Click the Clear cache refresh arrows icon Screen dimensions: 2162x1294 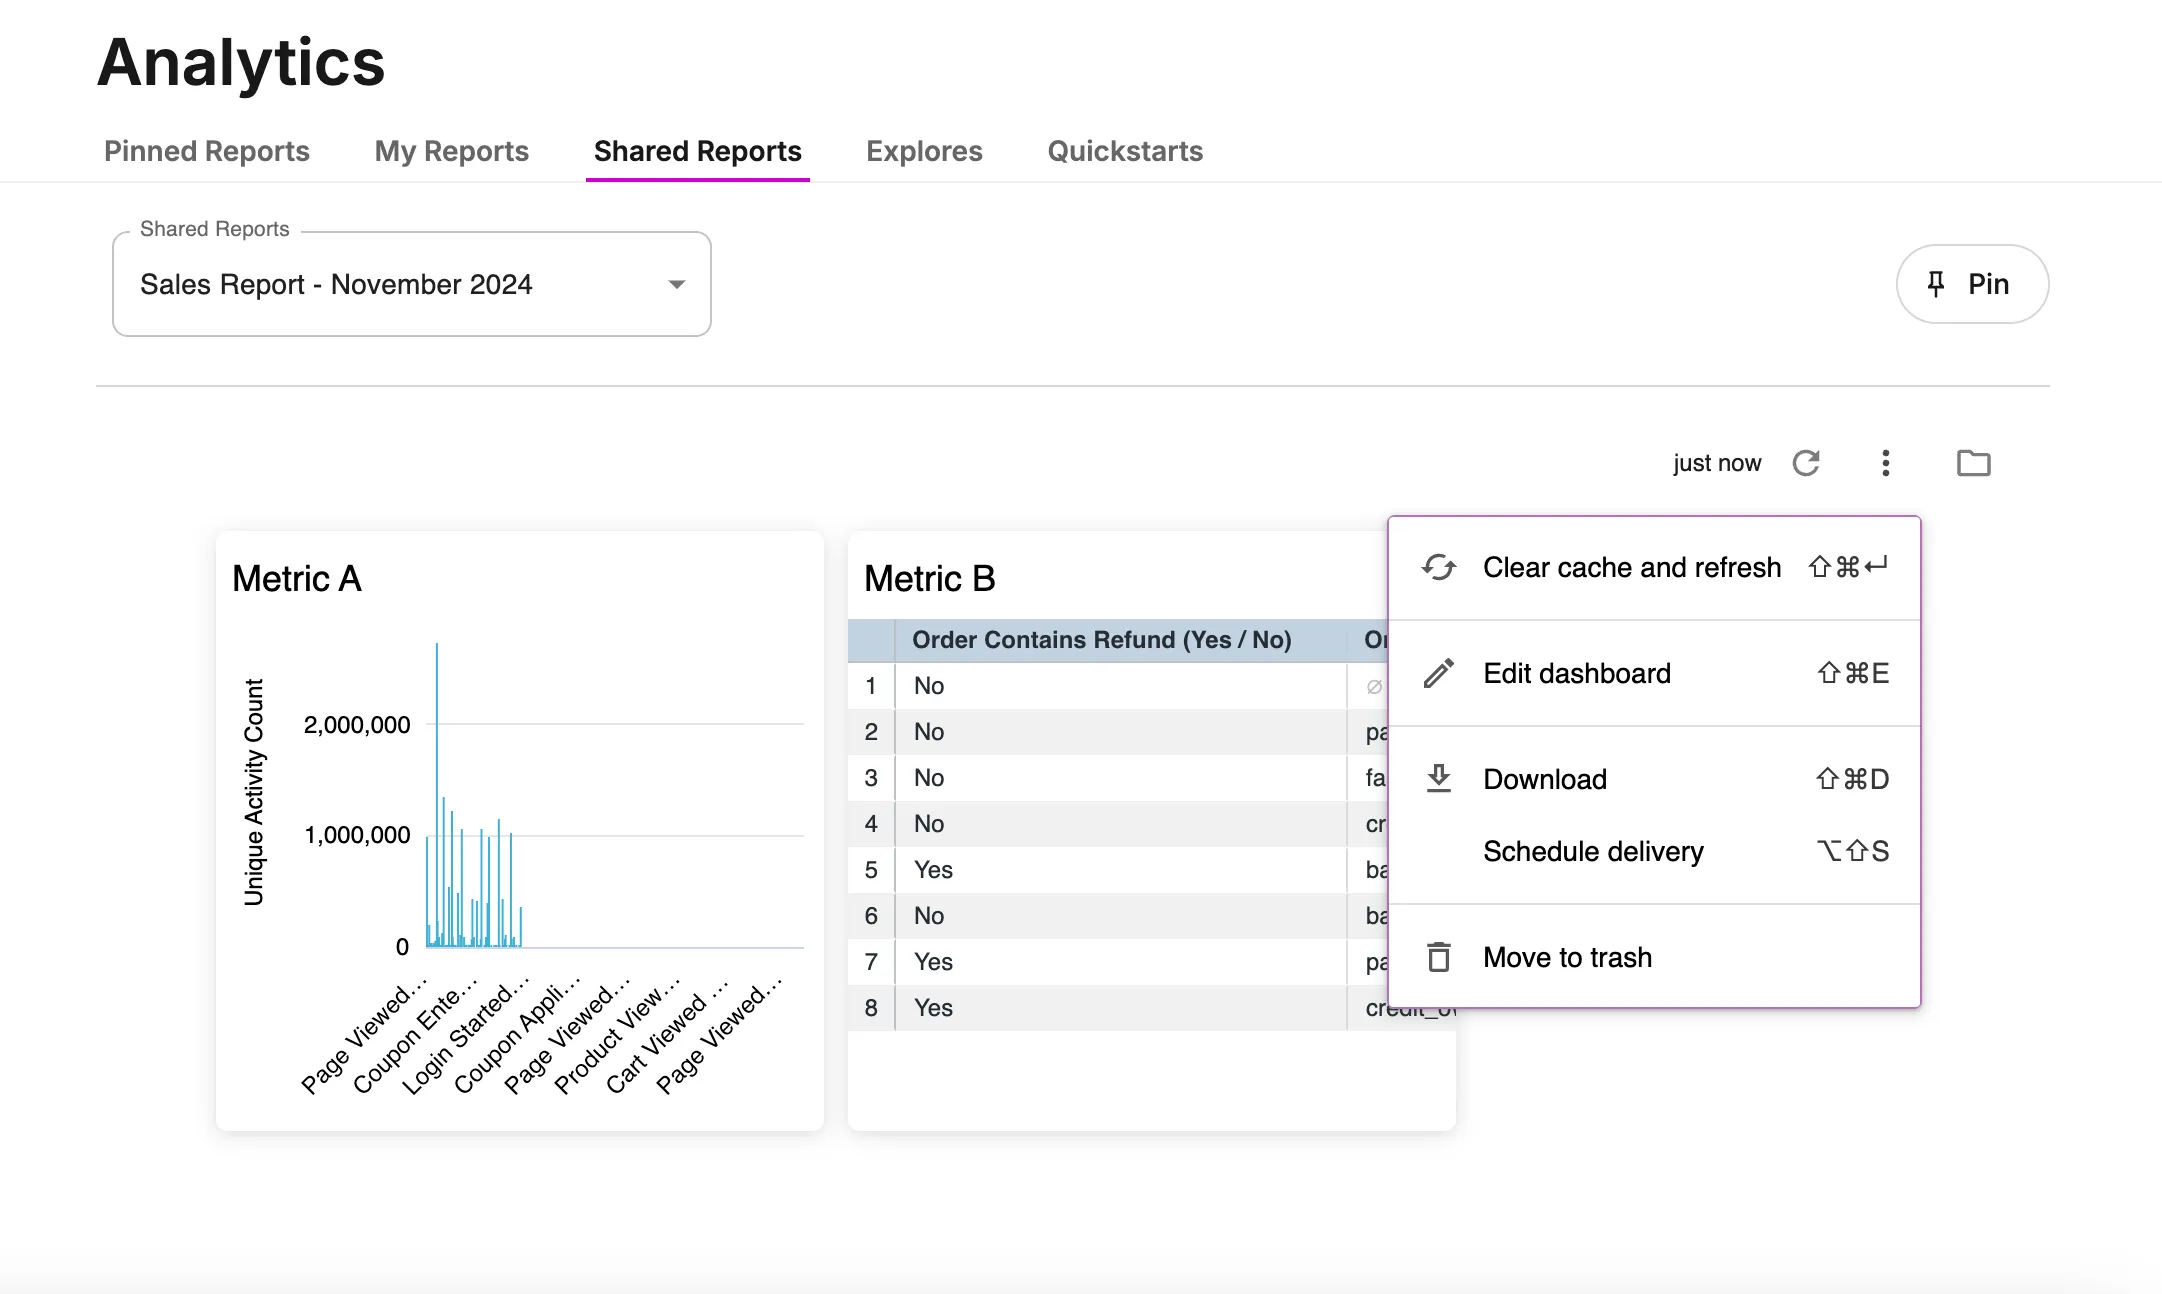point(1439,567)
